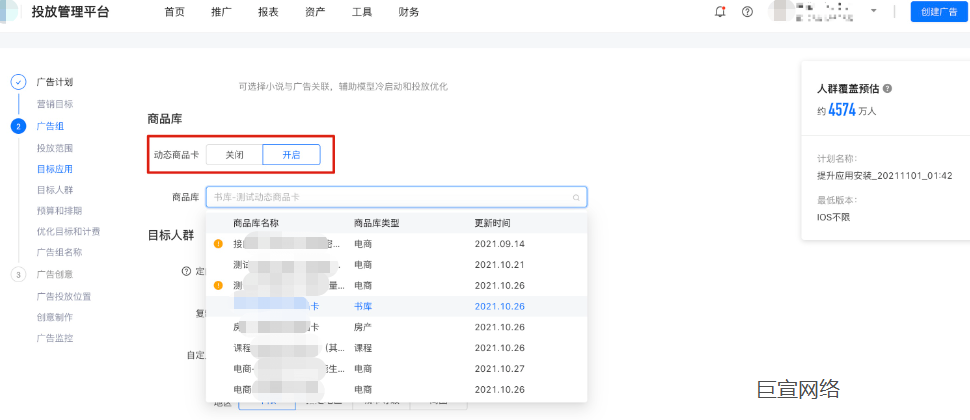Click step 1 checkmark circle for 广告计划
Viewport: 970px width, 420px height.
(x=19, y=82)
